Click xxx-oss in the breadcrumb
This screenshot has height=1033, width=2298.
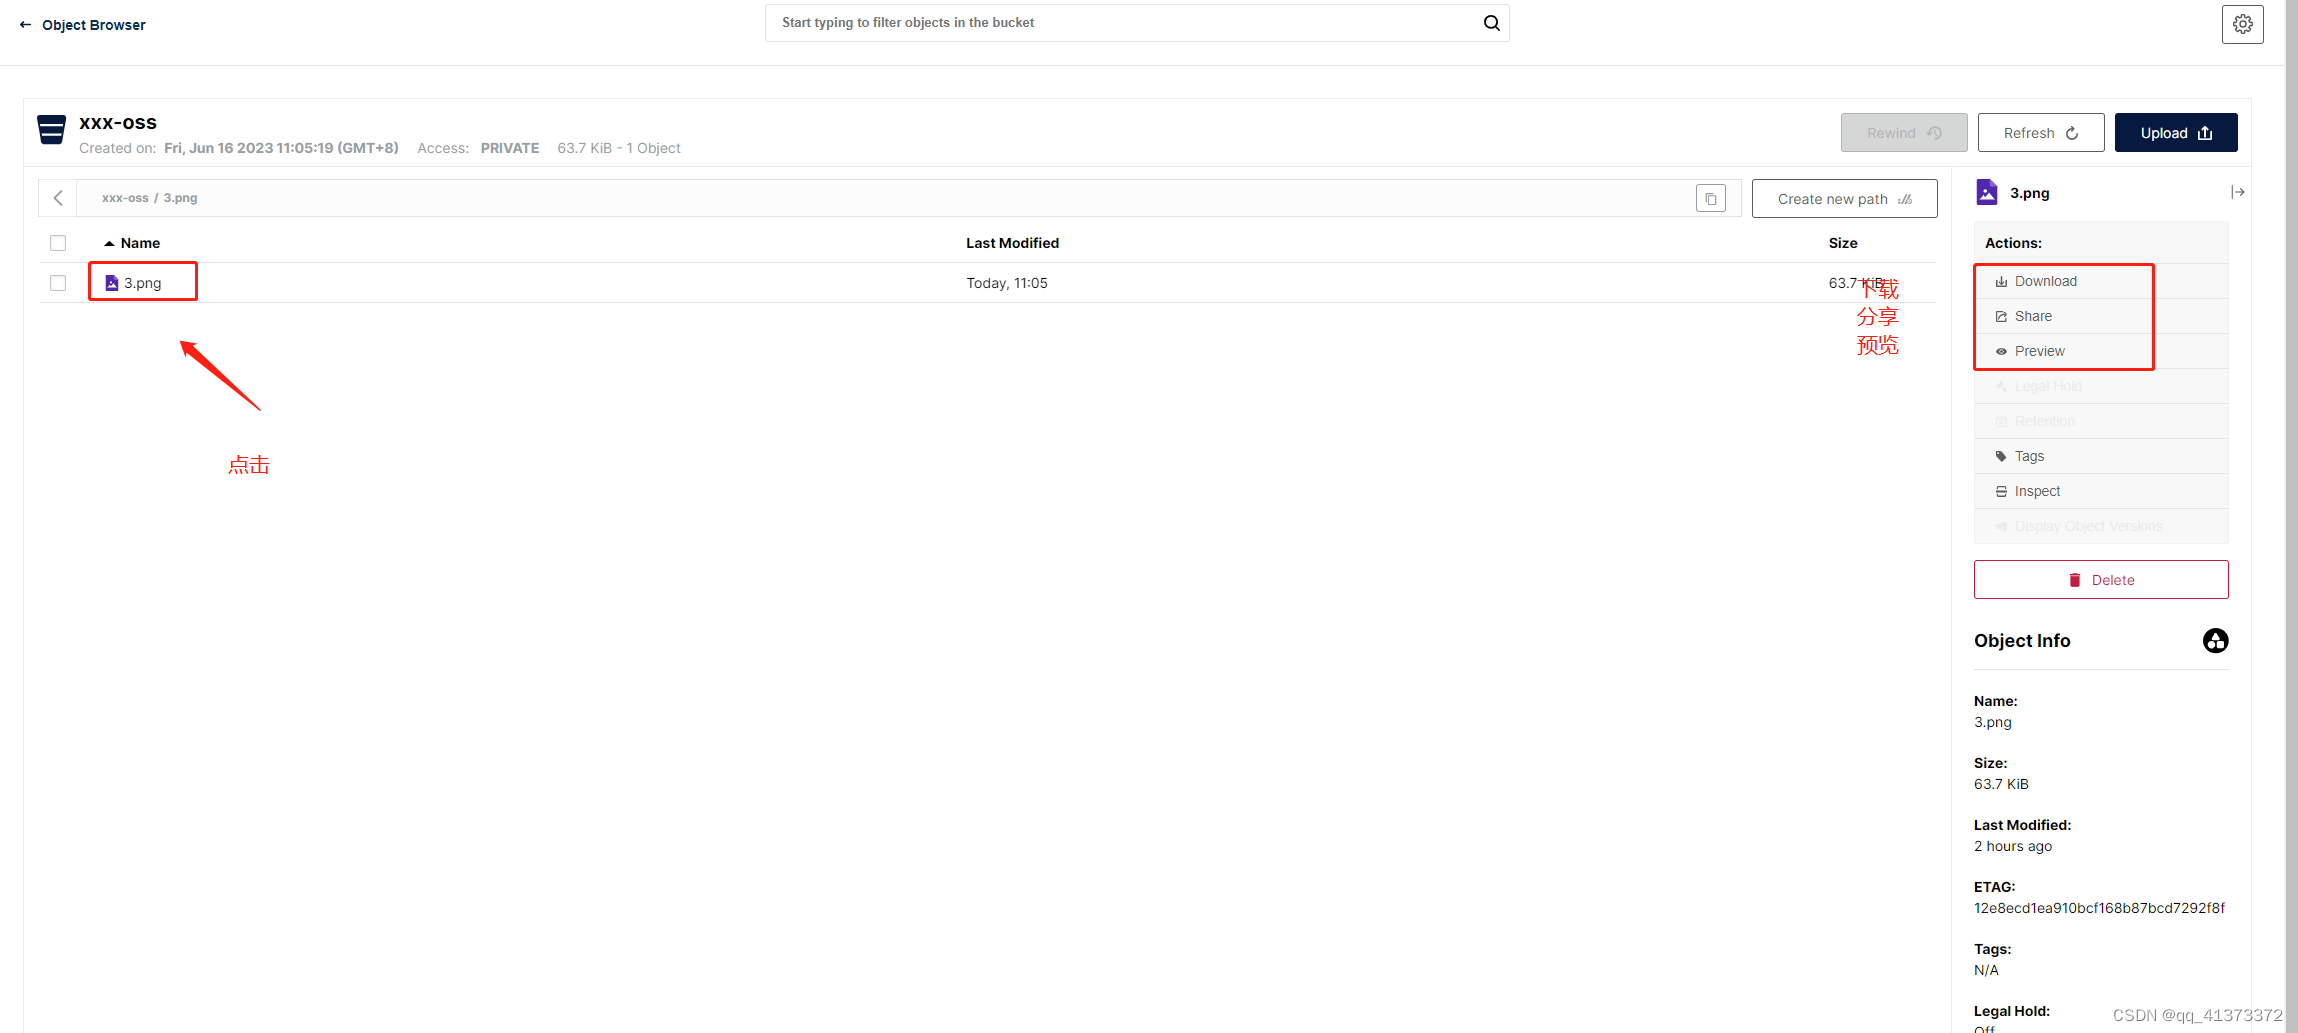(x=125, y=198)
